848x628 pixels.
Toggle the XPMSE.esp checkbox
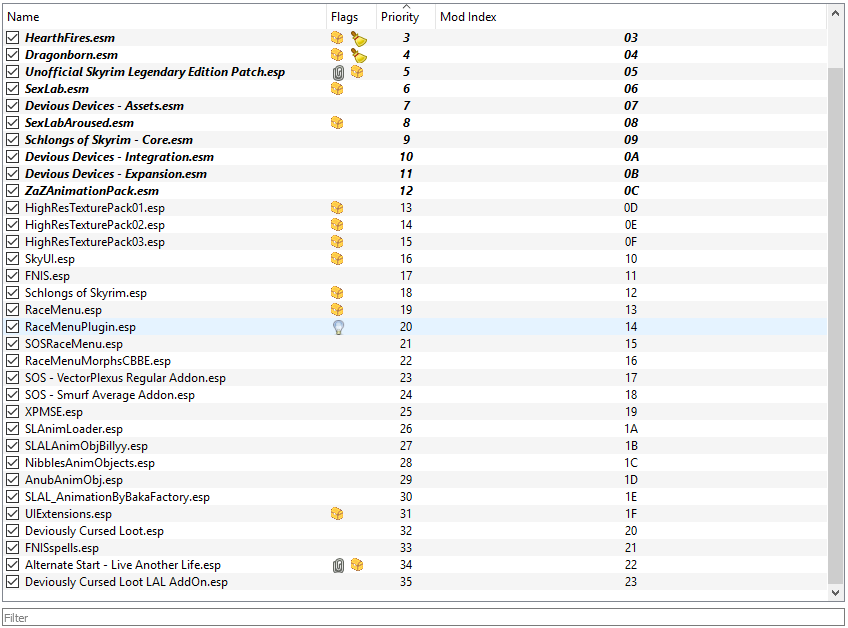12,412
